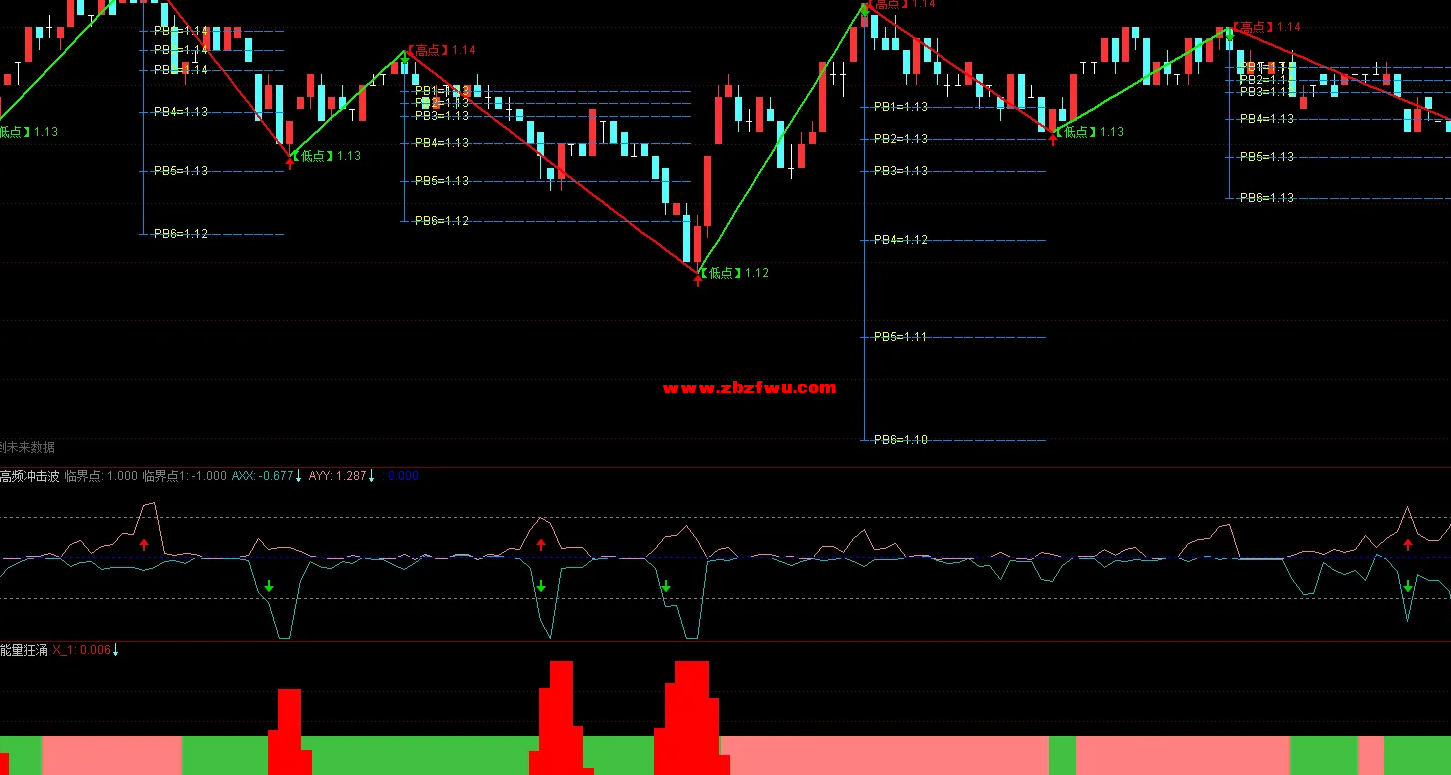Click the down arrow next to the AXX value

tap(298, 476)
